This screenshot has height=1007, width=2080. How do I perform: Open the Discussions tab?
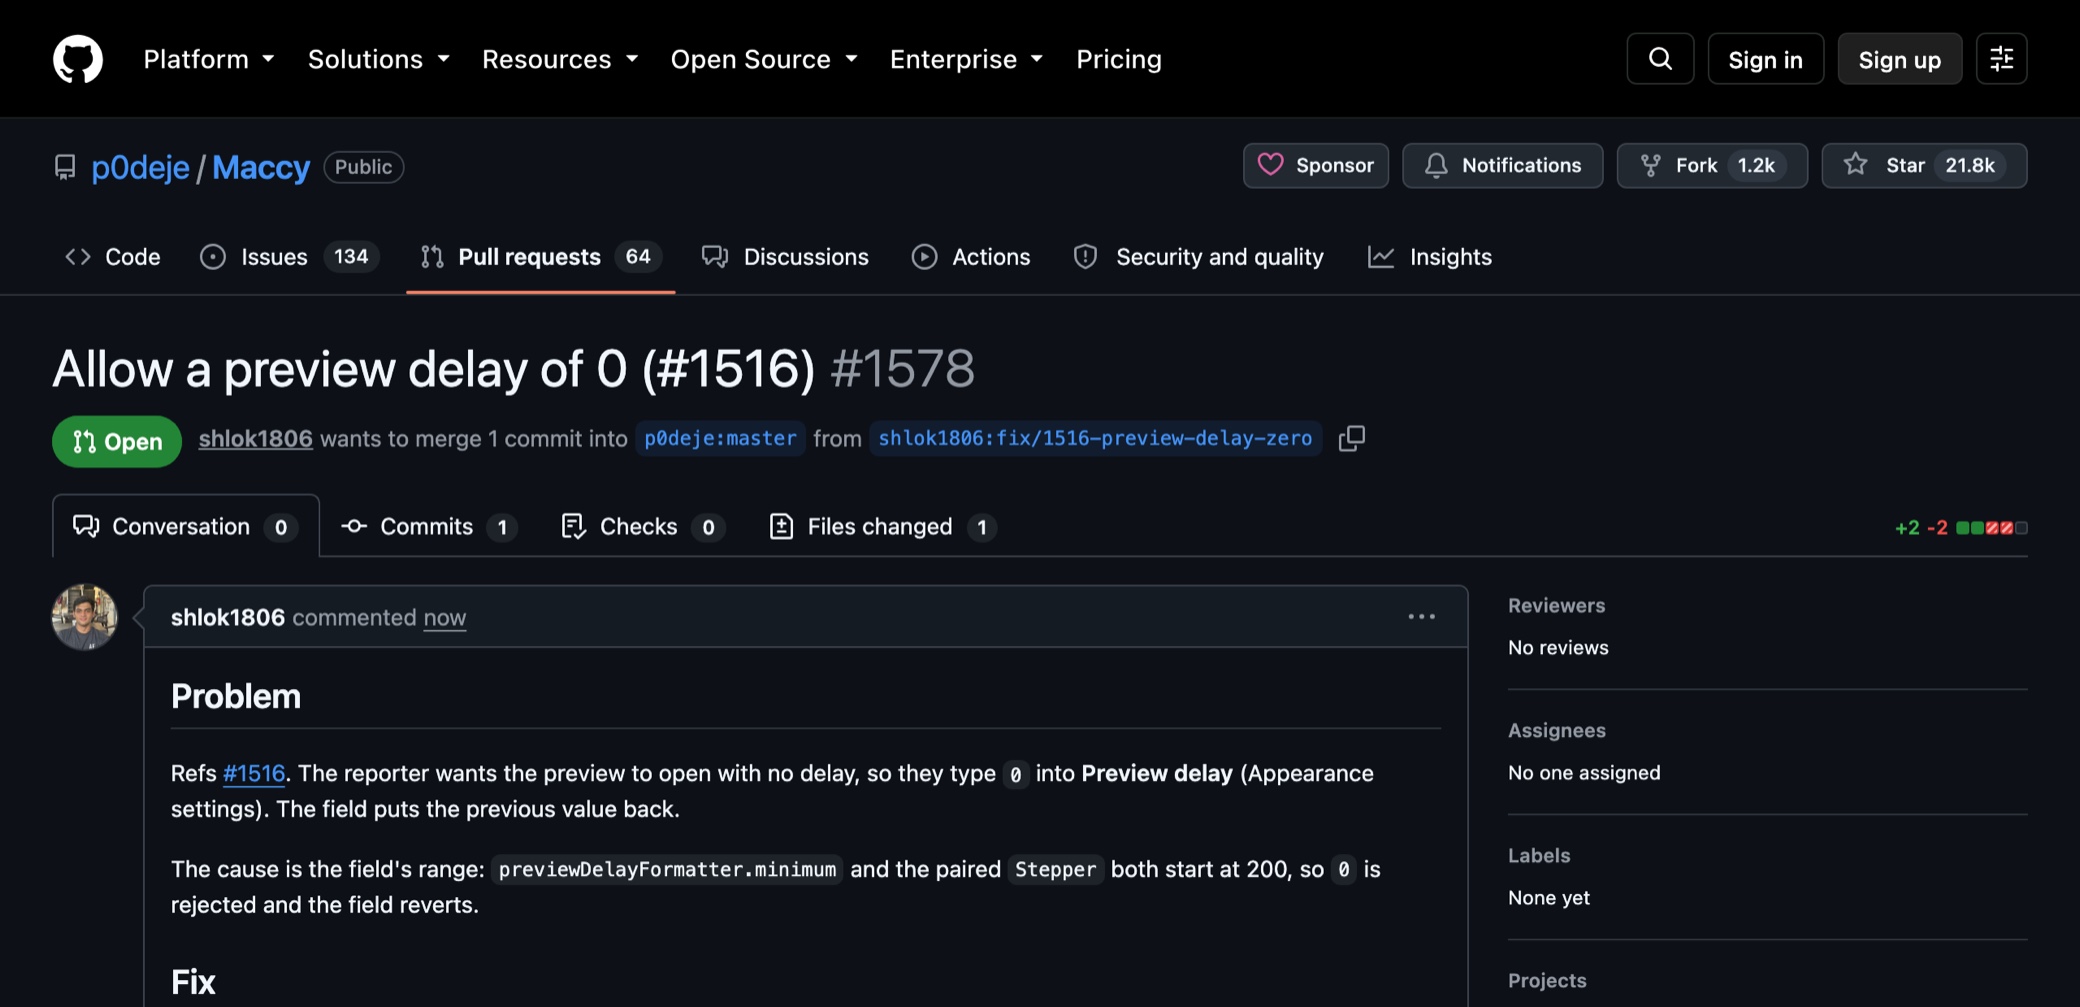tap(785, 257)
